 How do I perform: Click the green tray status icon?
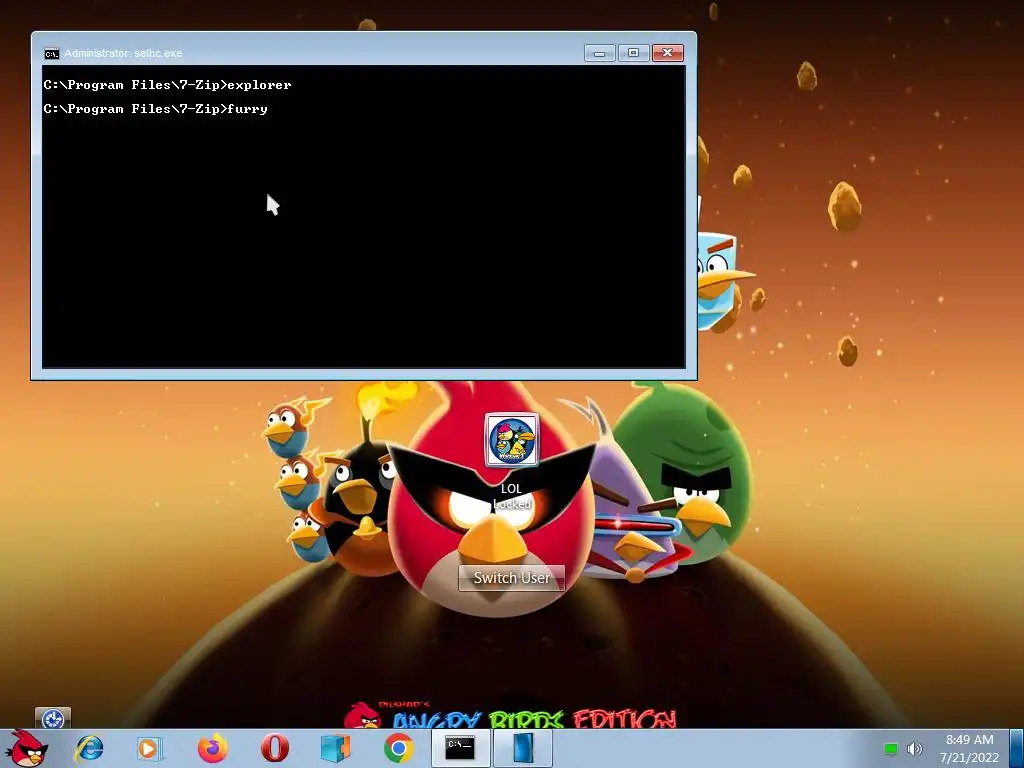890,749
